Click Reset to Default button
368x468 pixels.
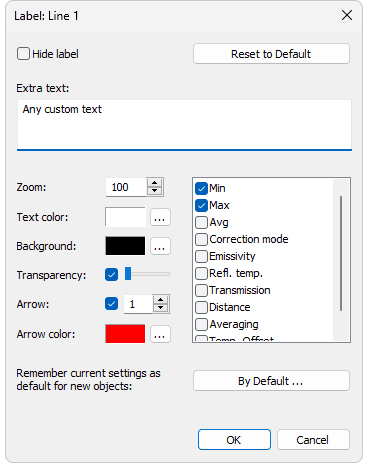point(271,54)
